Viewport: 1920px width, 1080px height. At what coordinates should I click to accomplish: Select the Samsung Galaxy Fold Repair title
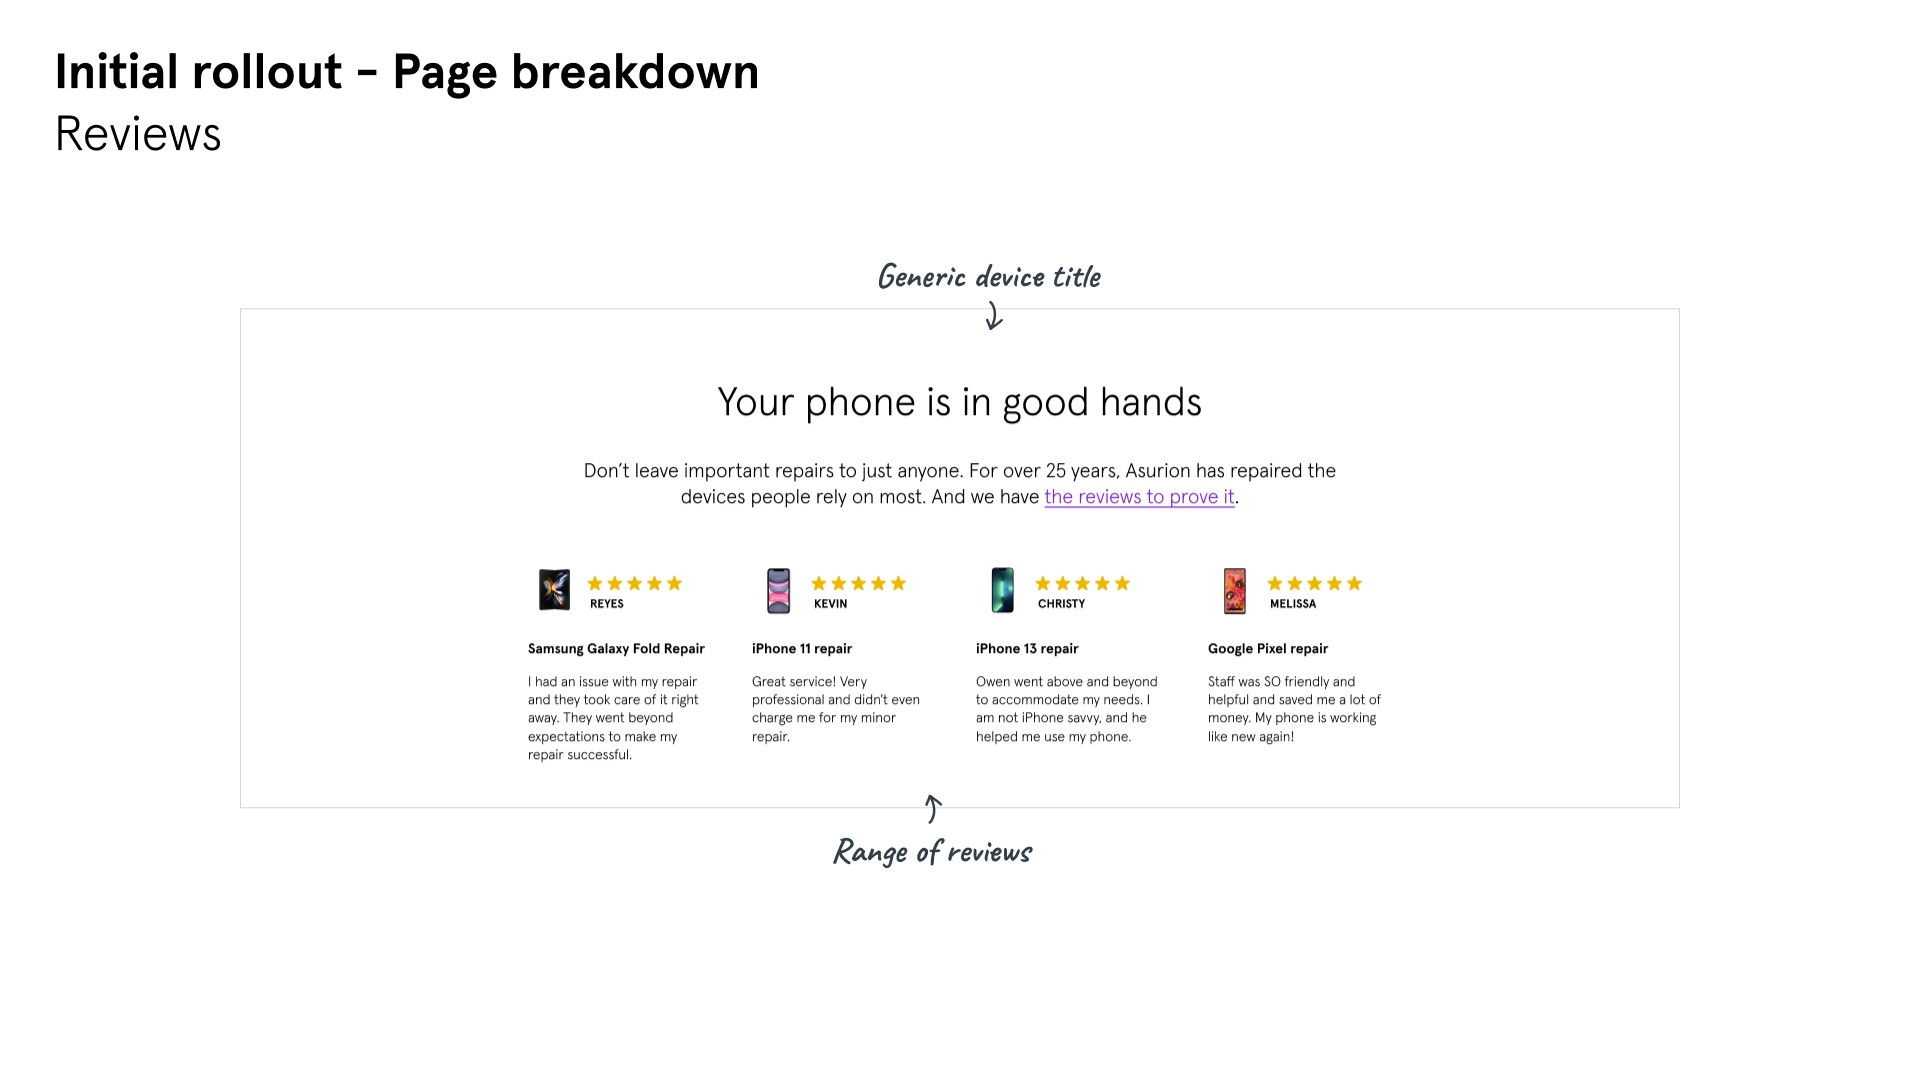(x=616, y=649)
